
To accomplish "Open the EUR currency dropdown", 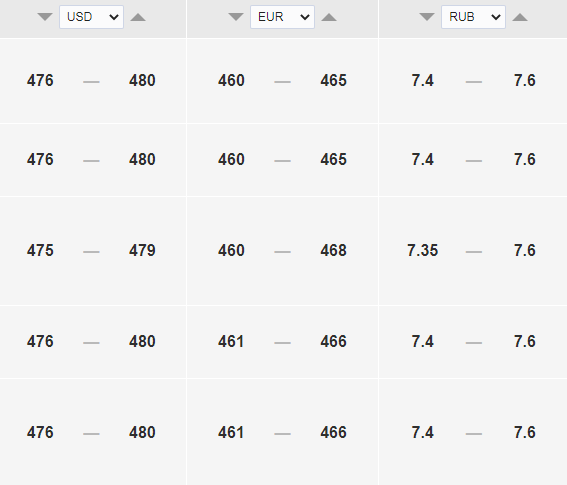I will (x=282, y=17).
